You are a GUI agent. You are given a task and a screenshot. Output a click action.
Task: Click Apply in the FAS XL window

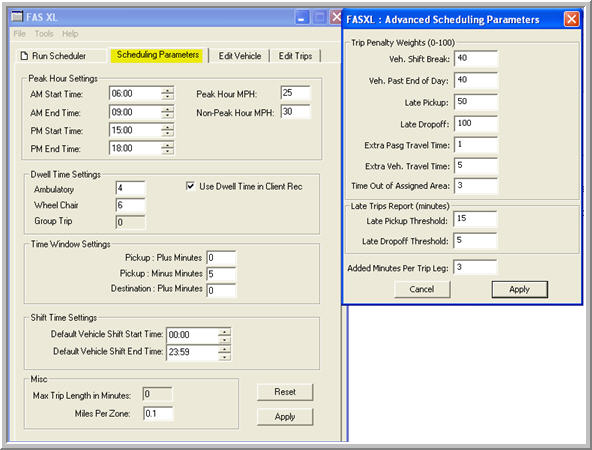(285, 417)
